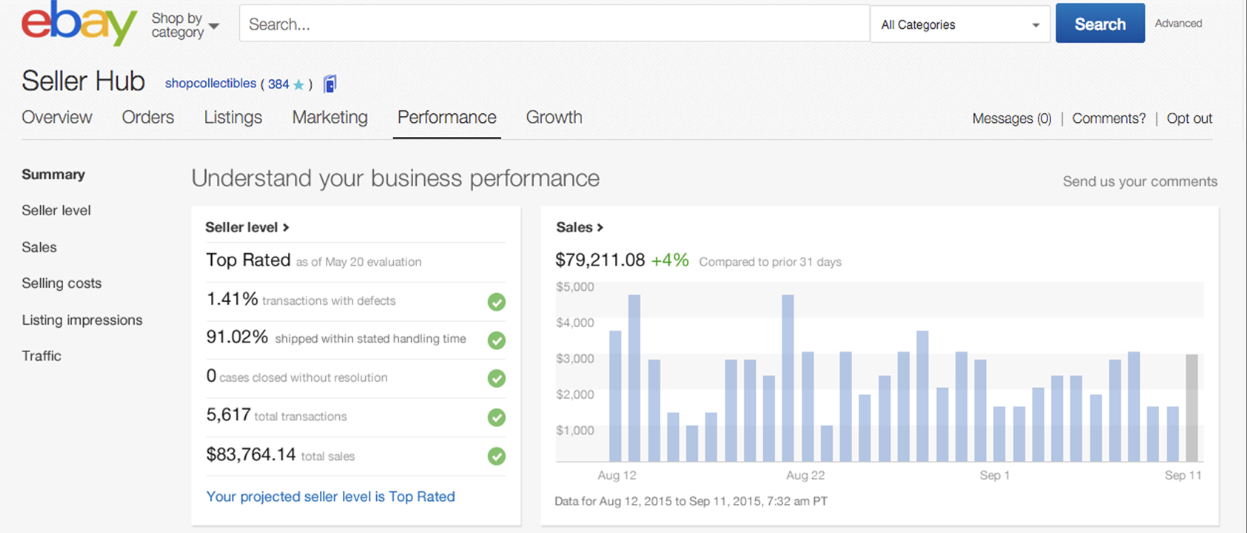Viewport: 1247px width, 533px height.
Task: Open the store icon next to shopcollectibles
Action: 330,84
